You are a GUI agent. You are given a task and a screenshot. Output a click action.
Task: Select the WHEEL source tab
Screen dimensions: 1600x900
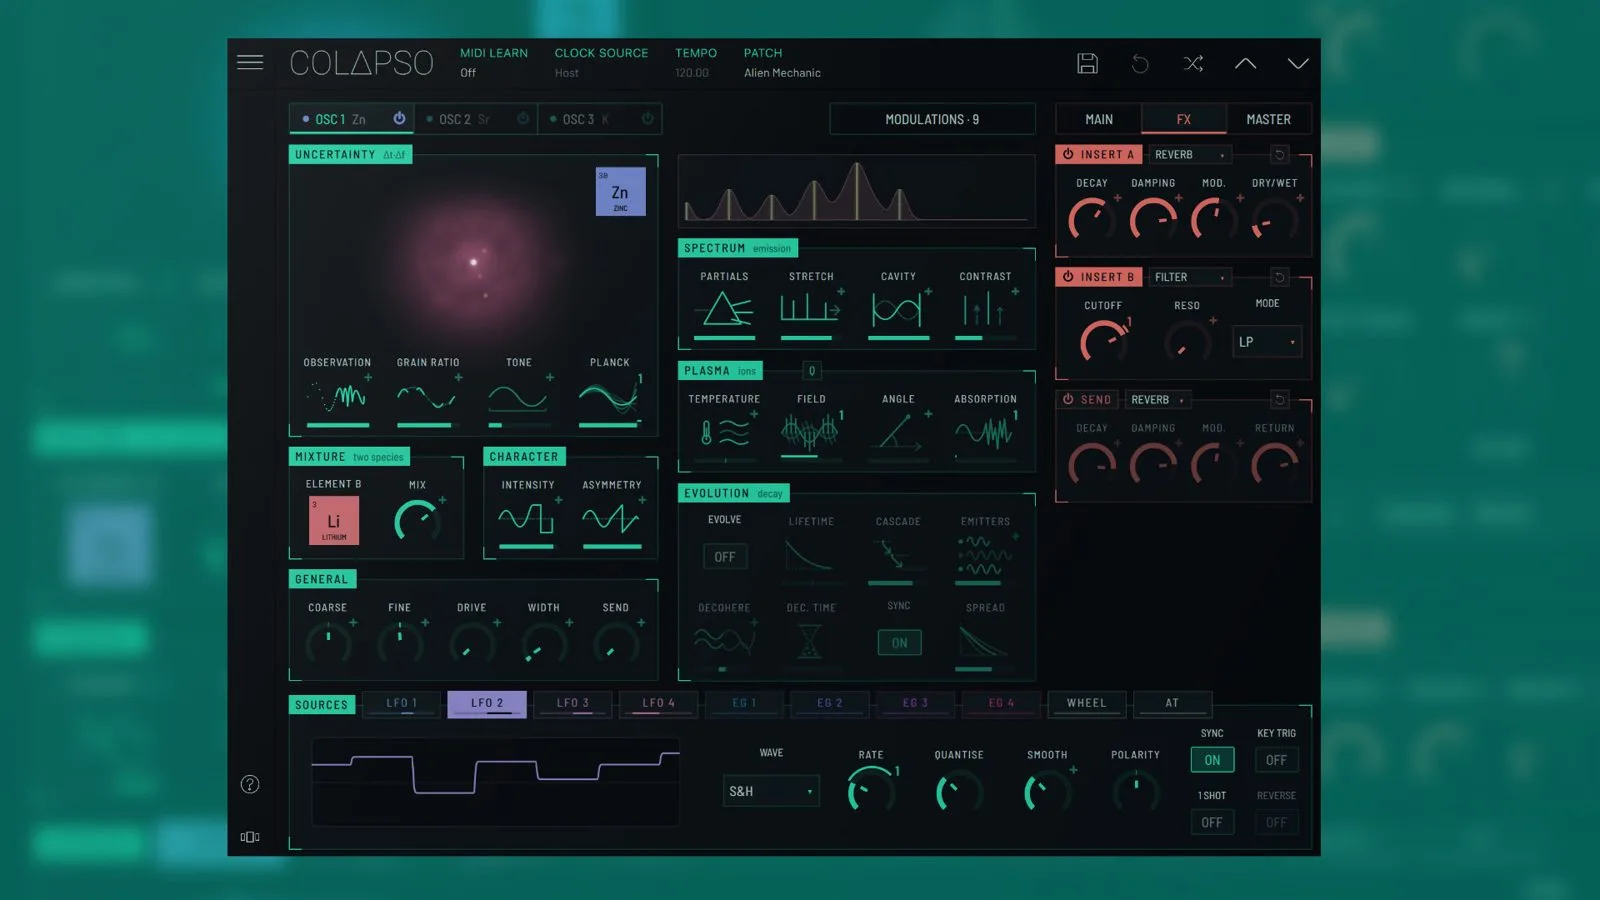(1087, 703)
